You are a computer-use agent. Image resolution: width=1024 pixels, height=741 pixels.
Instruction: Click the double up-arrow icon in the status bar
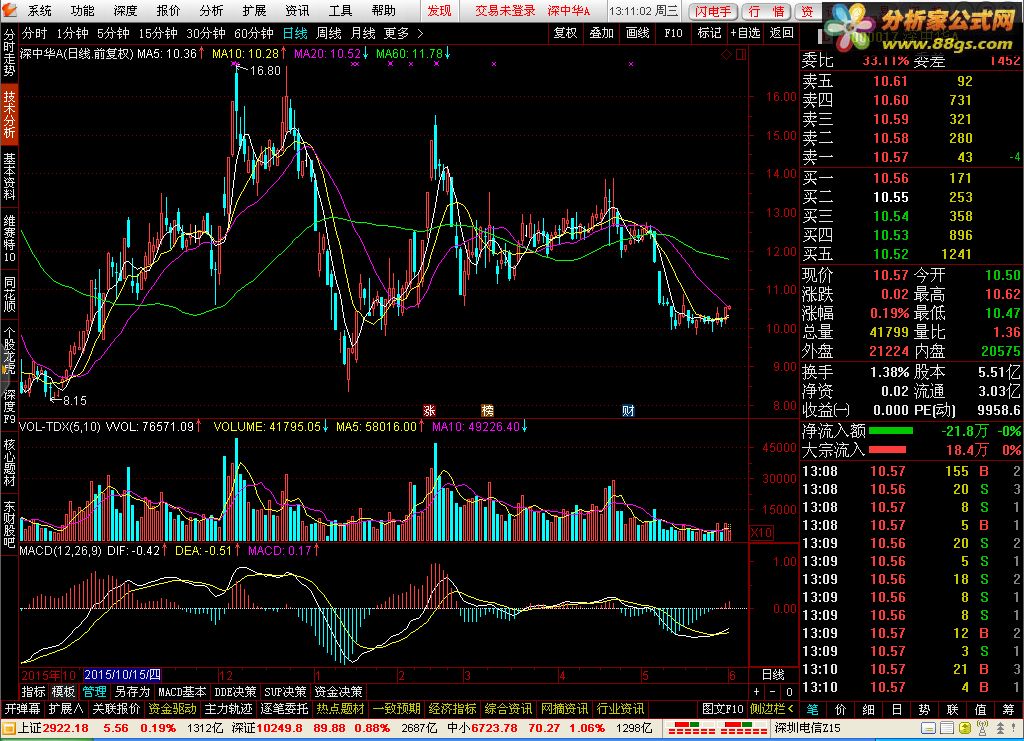pyautogui.click(x=1000, y=728)
